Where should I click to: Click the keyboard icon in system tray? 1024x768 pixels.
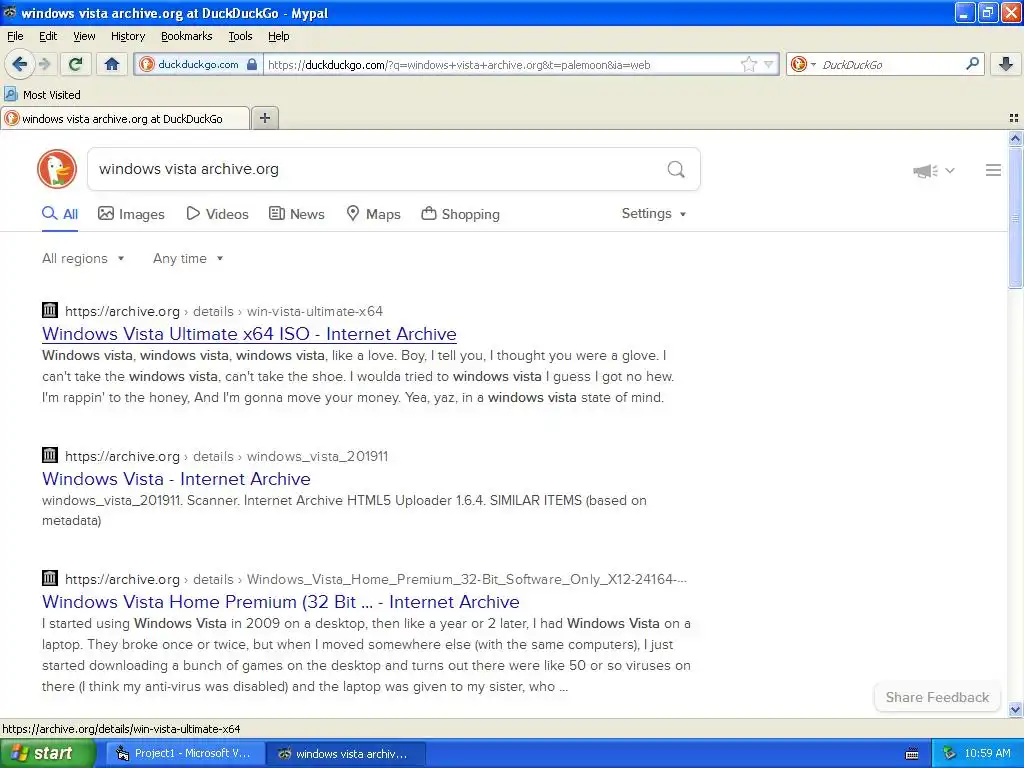coord(912,754)
